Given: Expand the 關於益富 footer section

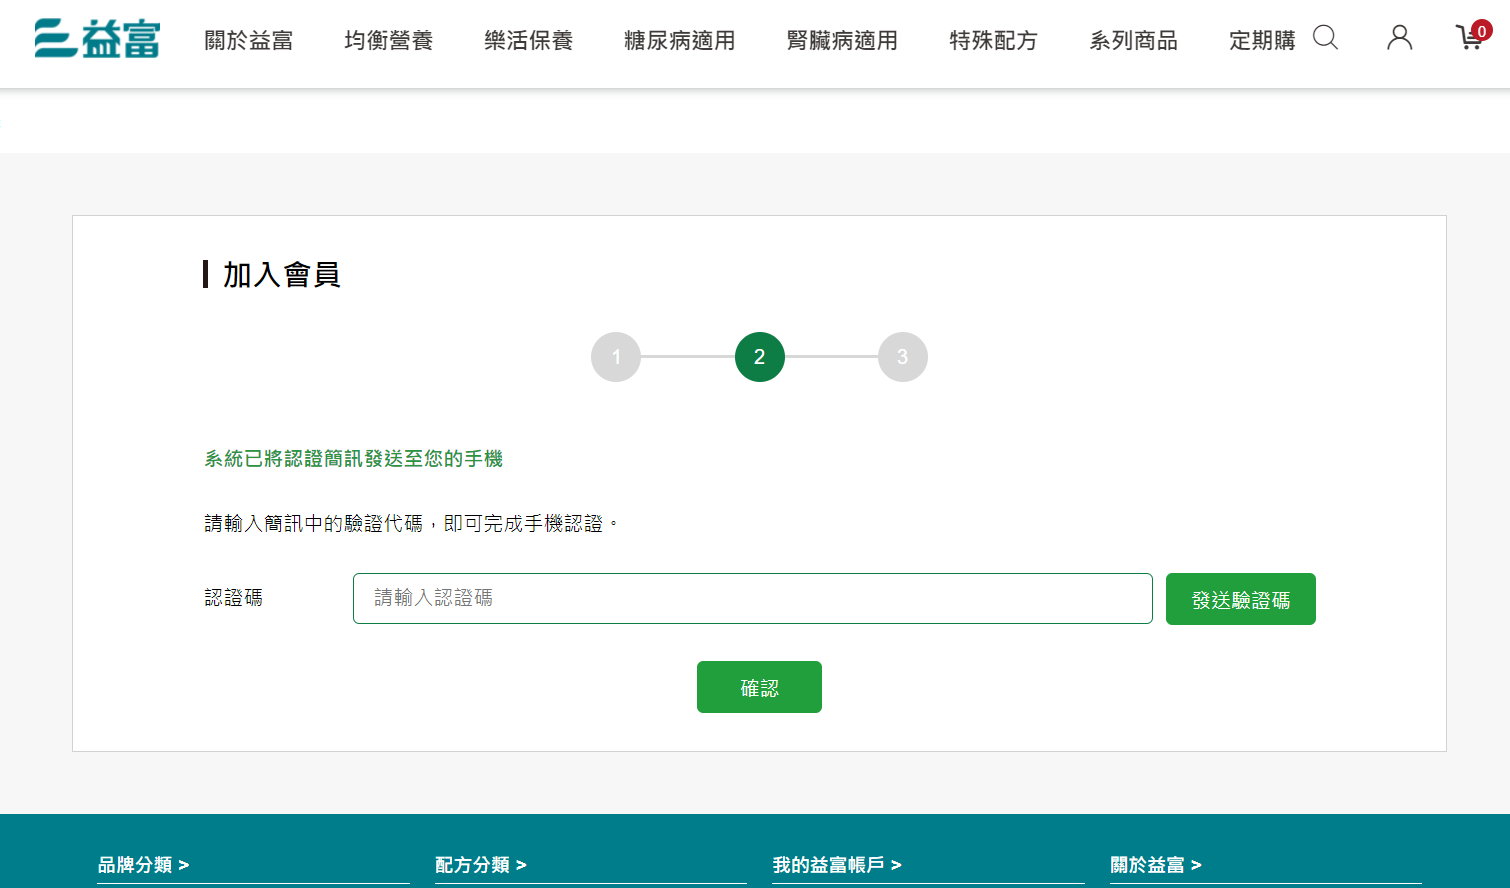Looking at the screenshot, I should tap(1158, 865).
